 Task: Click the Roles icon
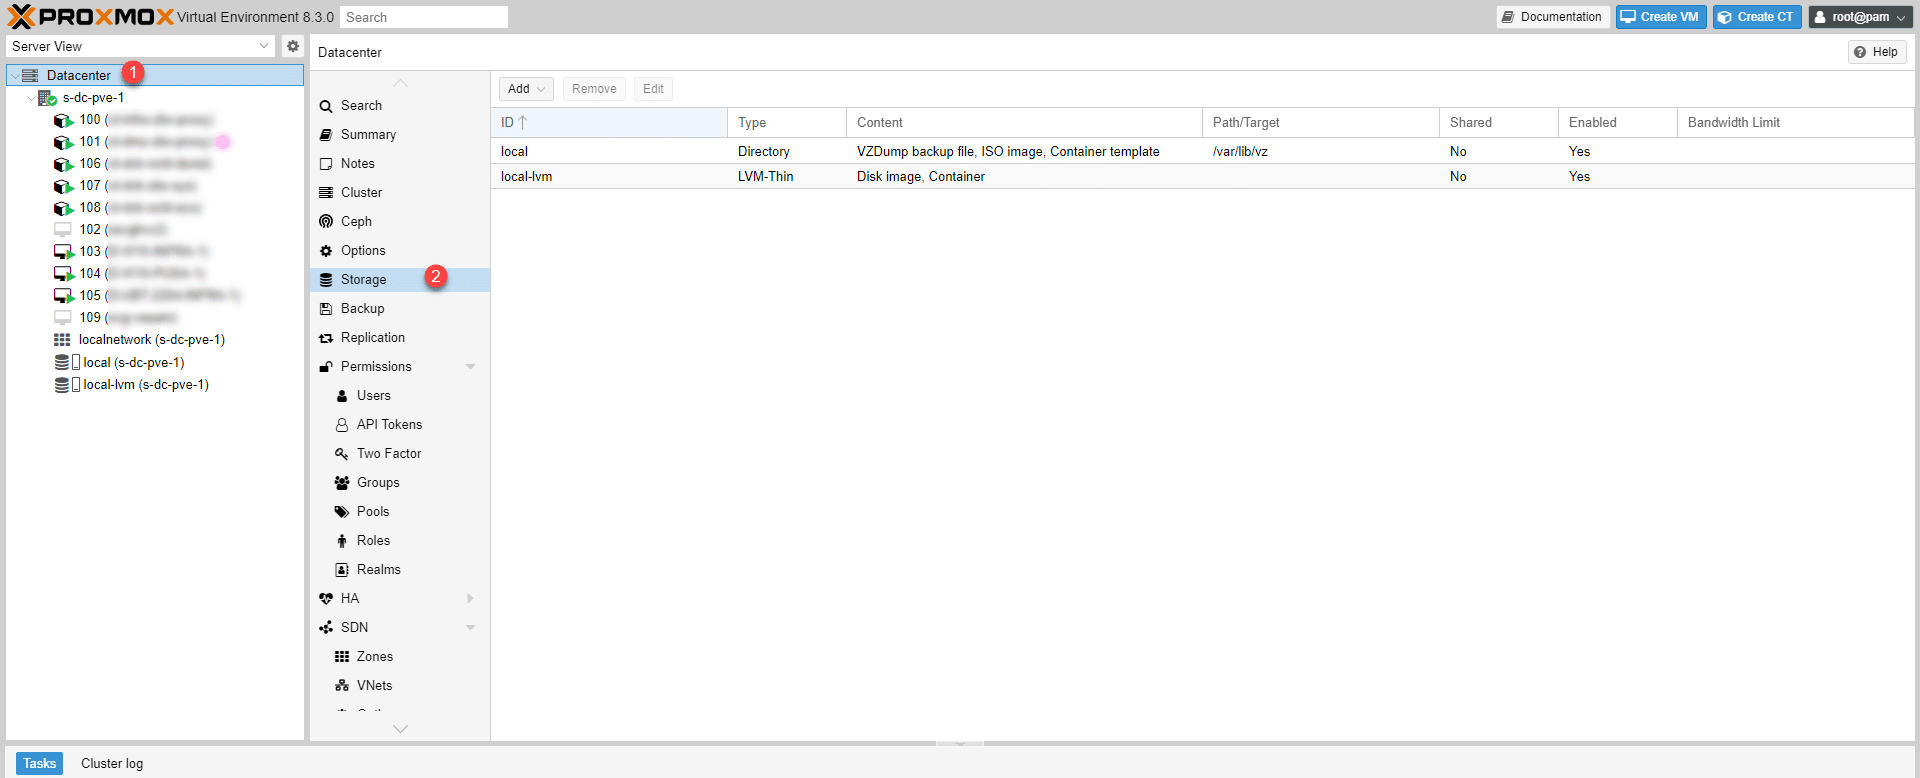(342, 541)
